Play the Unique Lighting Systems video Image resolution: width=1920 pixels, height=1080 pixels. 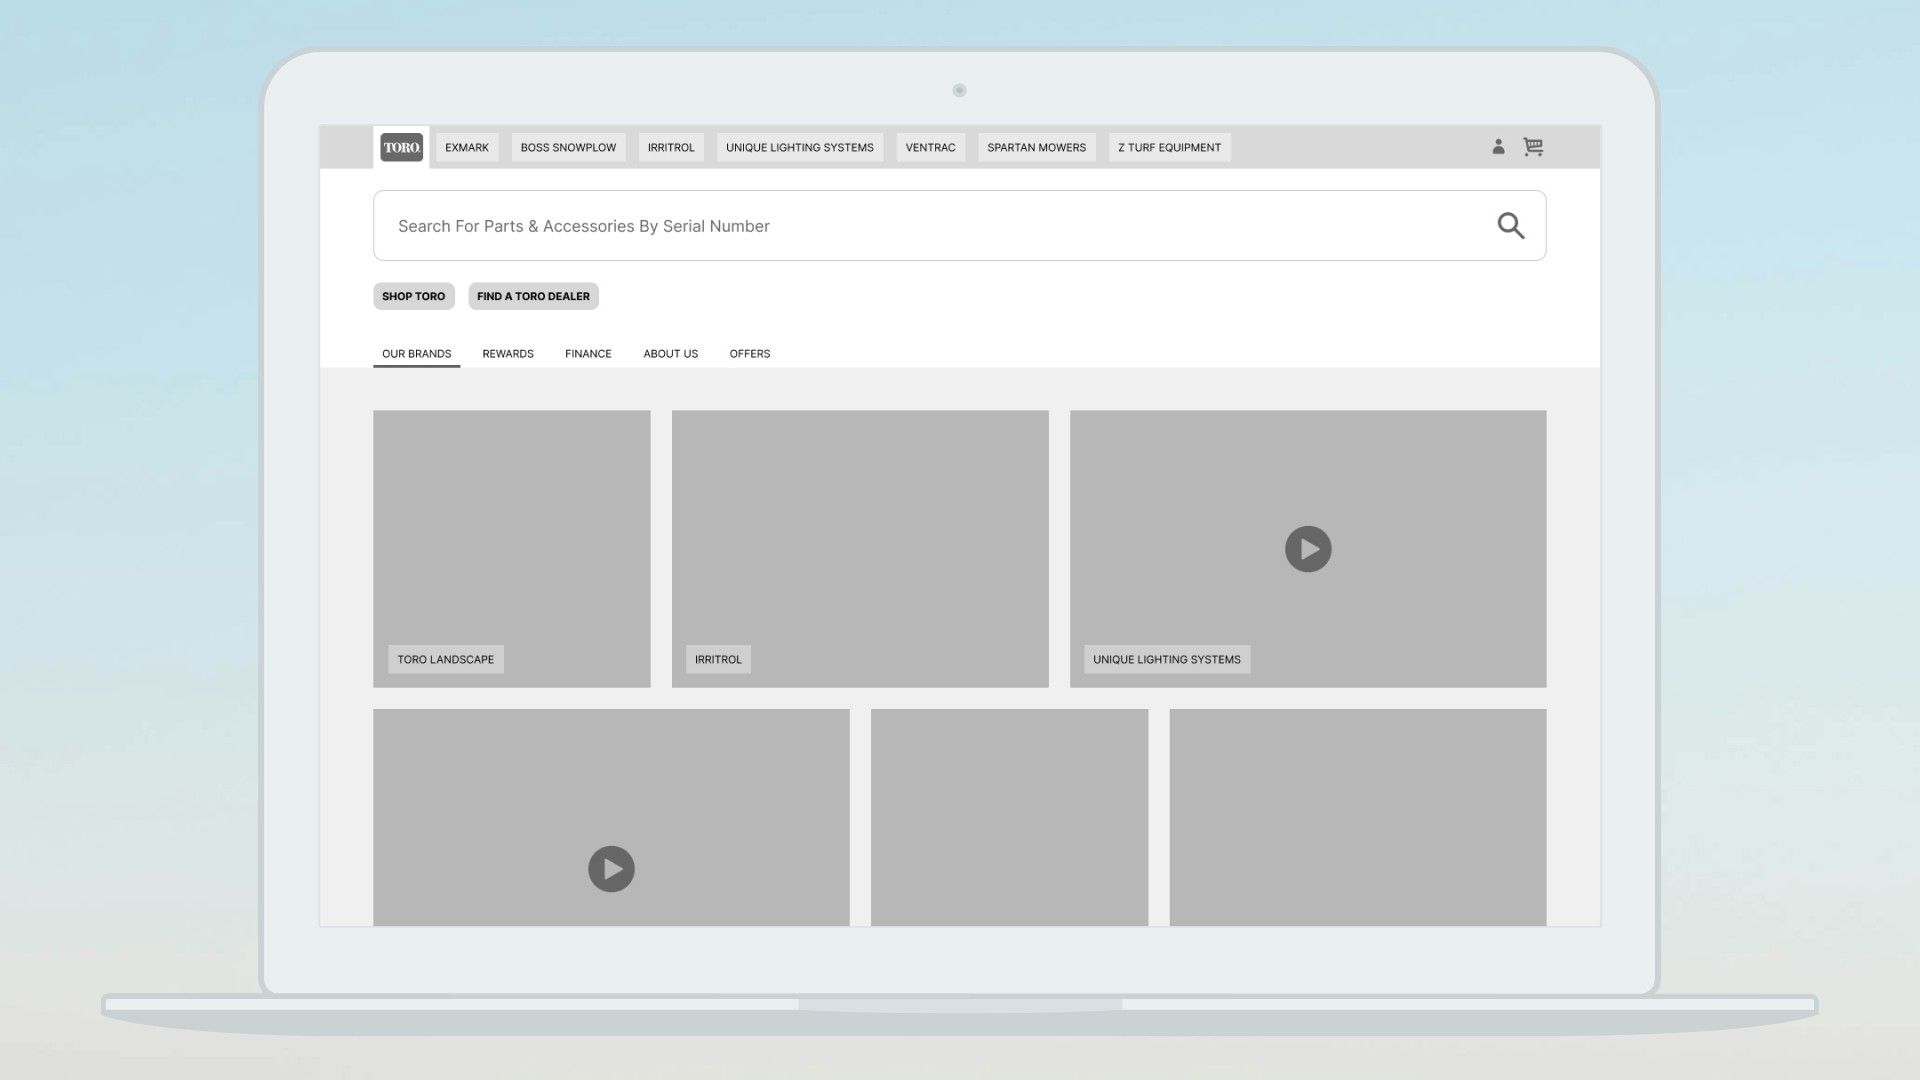(1308, 549)
